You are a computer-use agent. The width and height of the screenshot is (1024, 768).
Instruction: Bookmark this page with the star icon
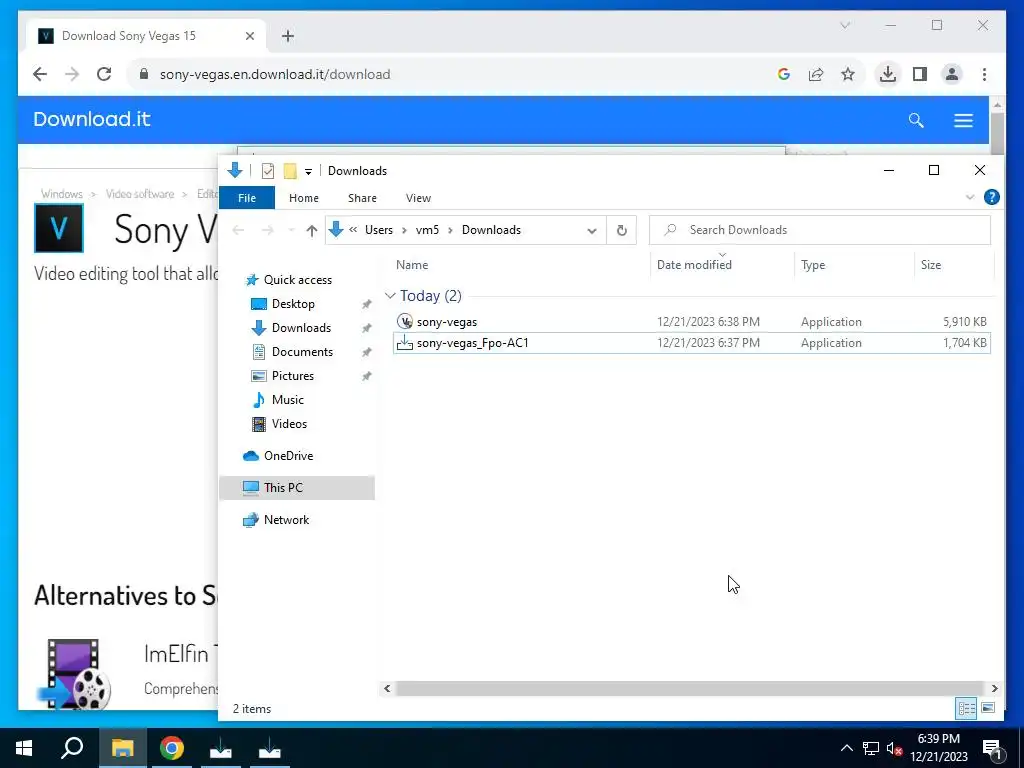(x=848, y=74)
